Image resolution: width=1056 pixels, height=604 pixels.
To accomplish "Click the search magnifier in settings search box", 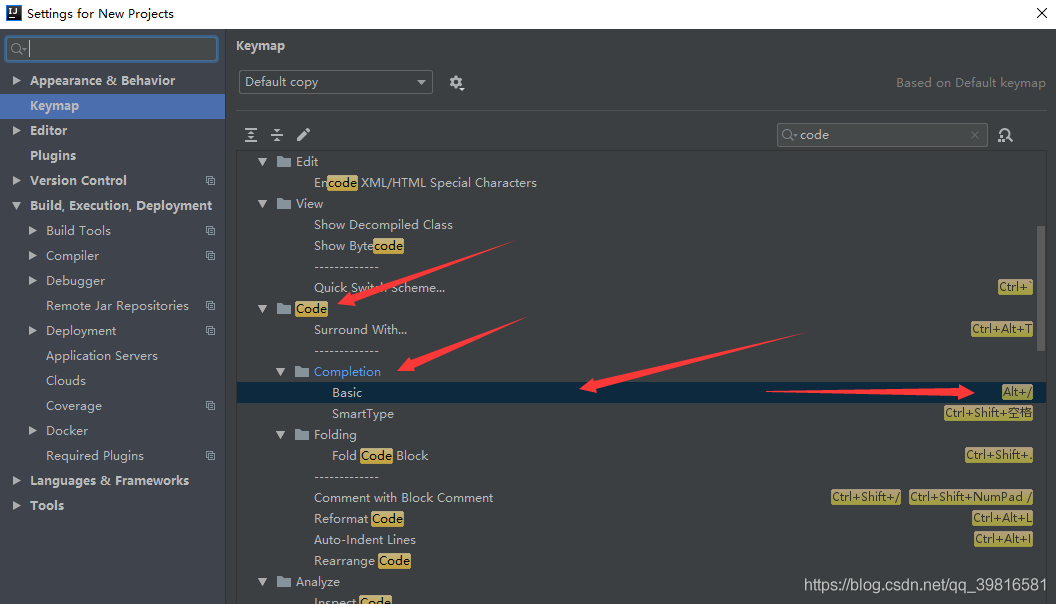I will pyautogui.click(x=18, y=49).
